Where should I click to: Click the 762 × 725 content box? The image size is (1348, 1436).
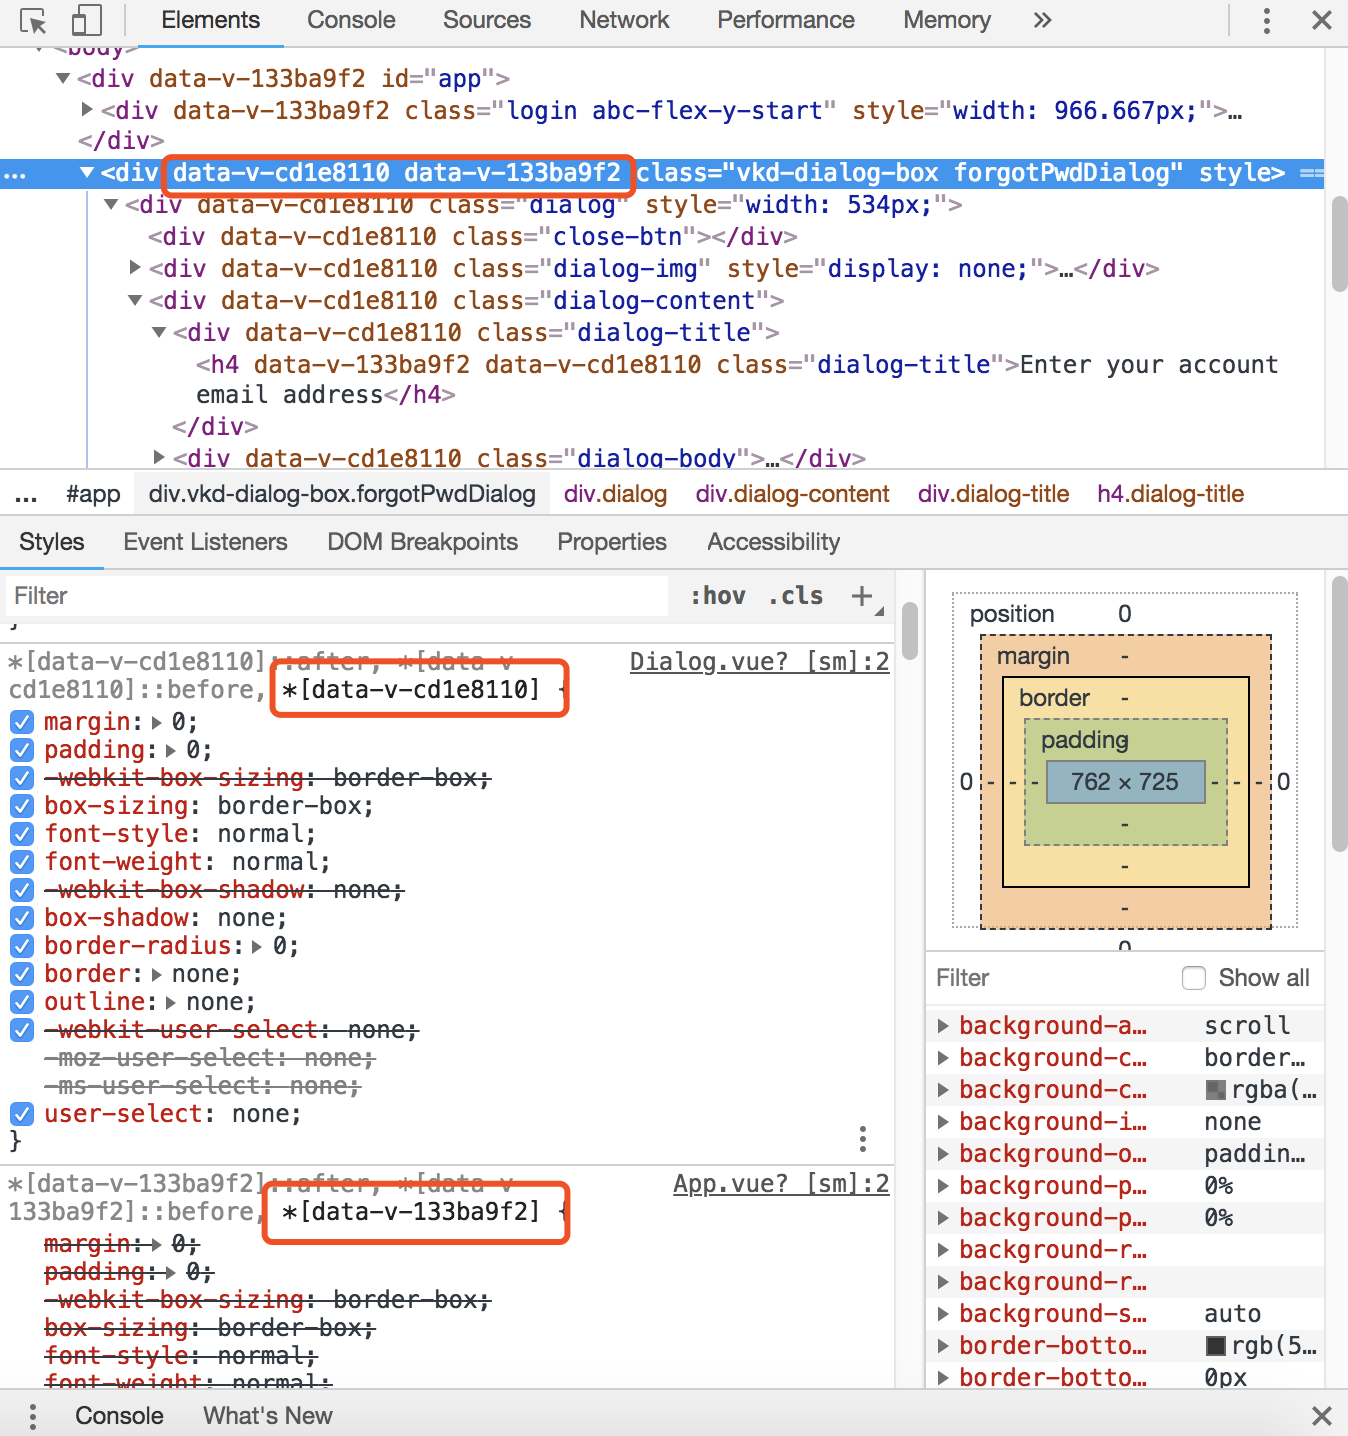coord(1124,782)
